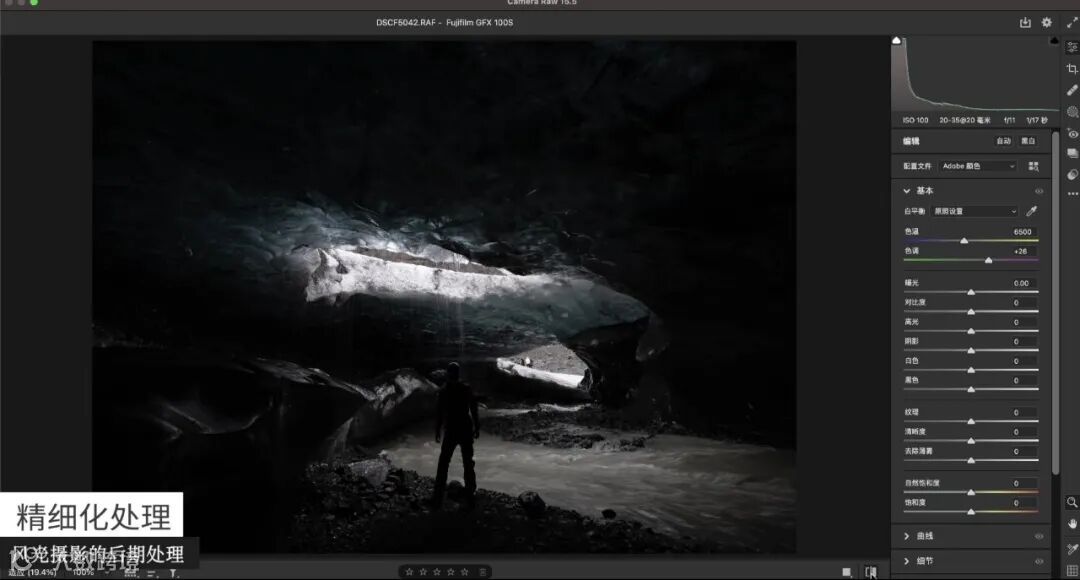
Task: Select the Red Eye removal tool
Action: click(1072, 133)
